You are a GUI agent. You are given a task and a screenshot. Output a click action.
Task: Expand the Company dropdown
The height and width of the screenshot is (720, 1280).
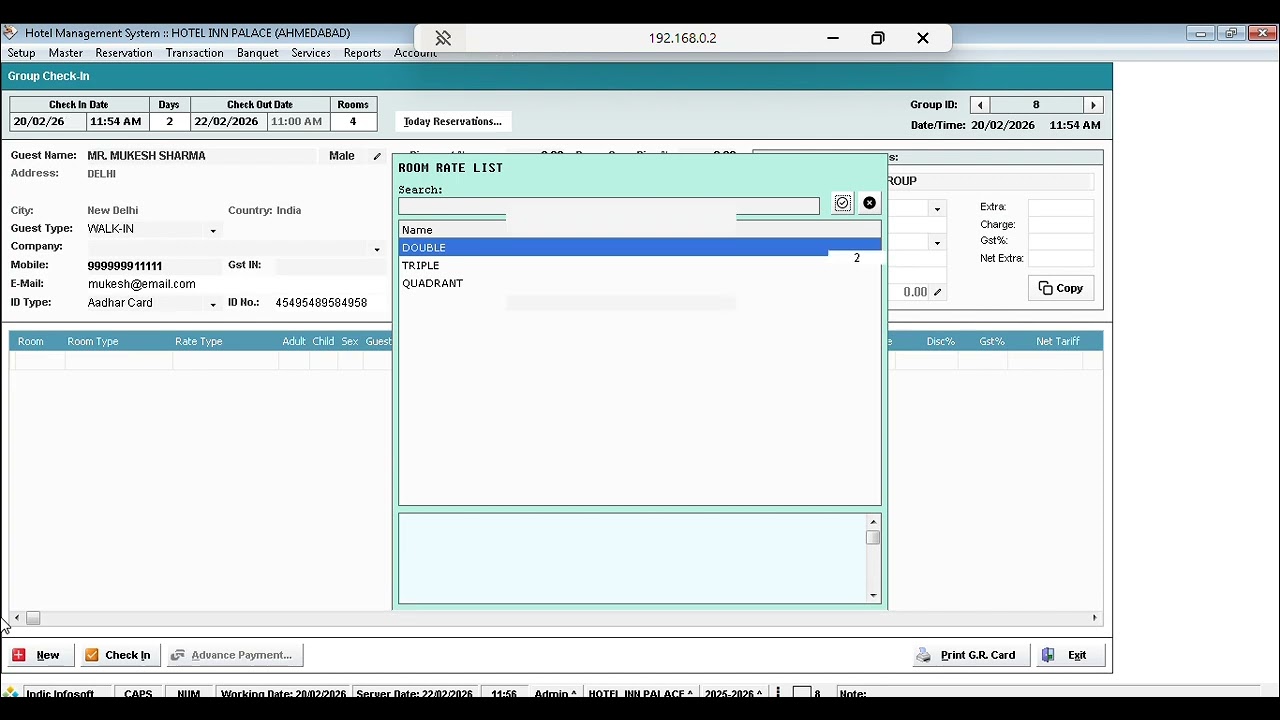377,248
